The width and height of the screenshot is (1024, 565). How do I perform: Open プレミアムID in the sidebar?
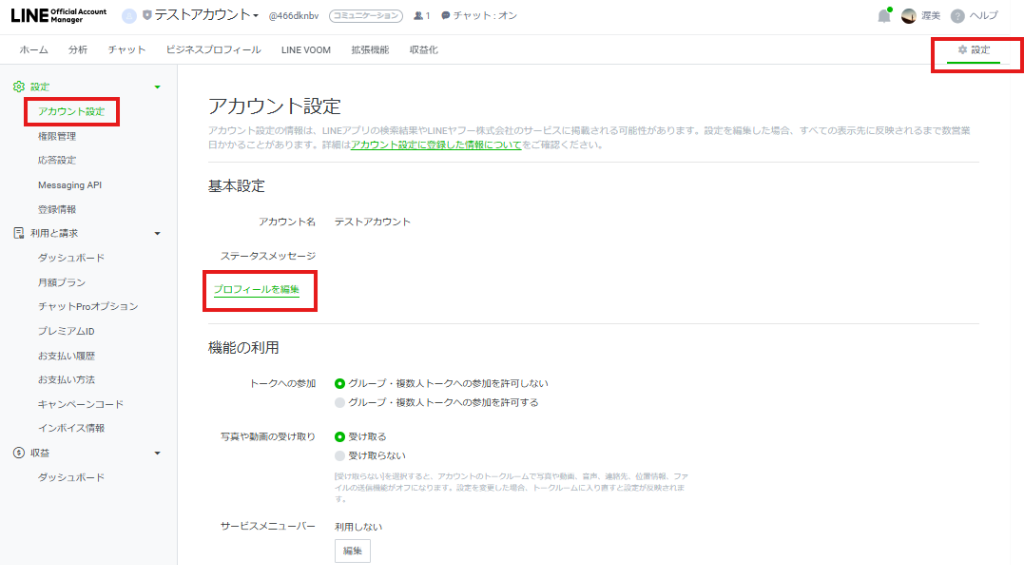tap(66, 331)
